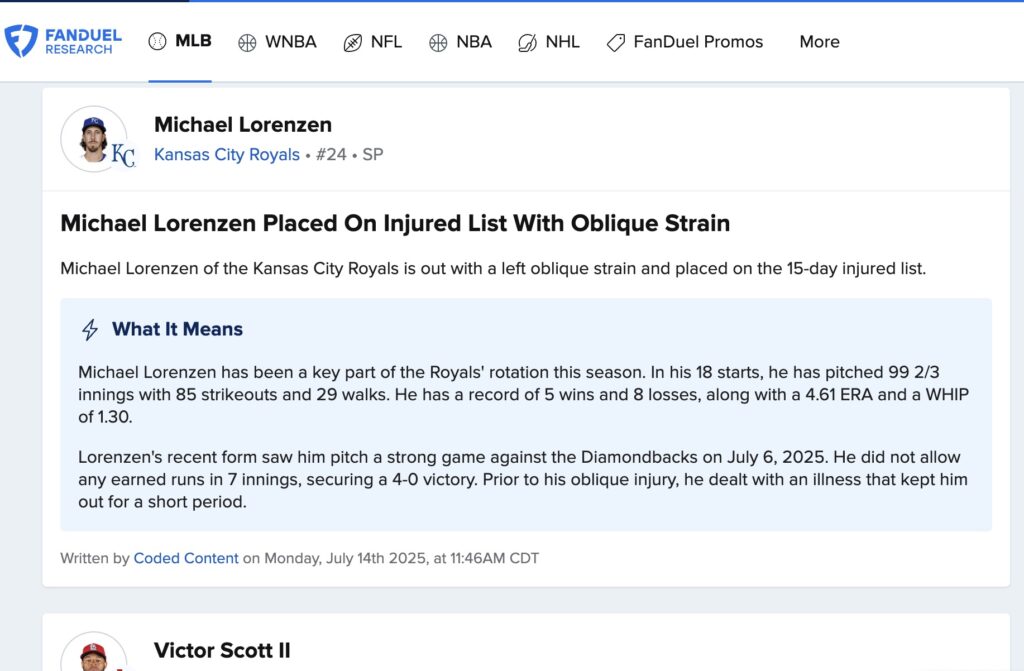The height and width of the screenshot is (671, 1024).
Task: Click the football icon beside NFL
Action: point(353,42)
